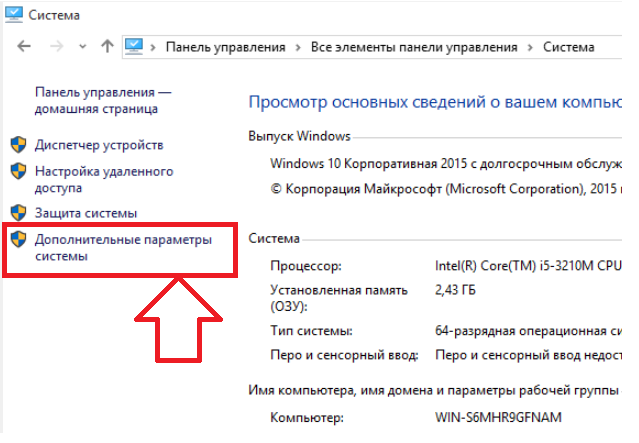
Task: Click the Выпуск Windows section label
Action: (x=300, y=136)
